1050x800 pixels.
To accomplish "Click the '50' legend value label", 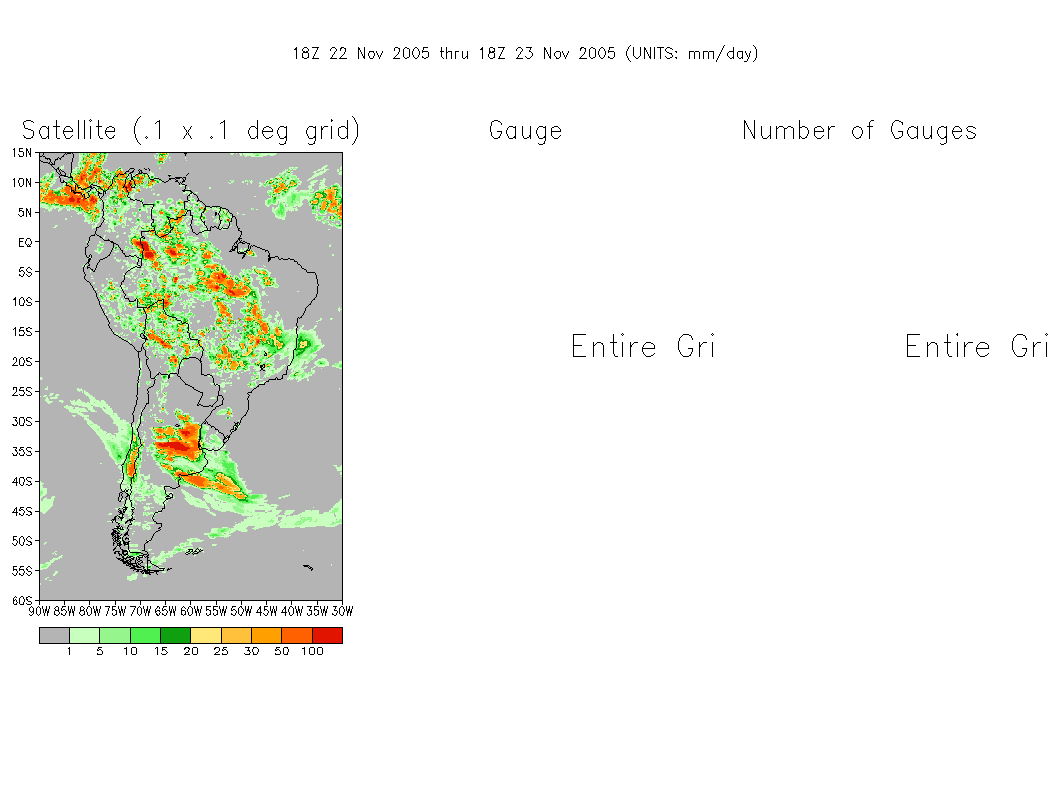I will point(282,651).
